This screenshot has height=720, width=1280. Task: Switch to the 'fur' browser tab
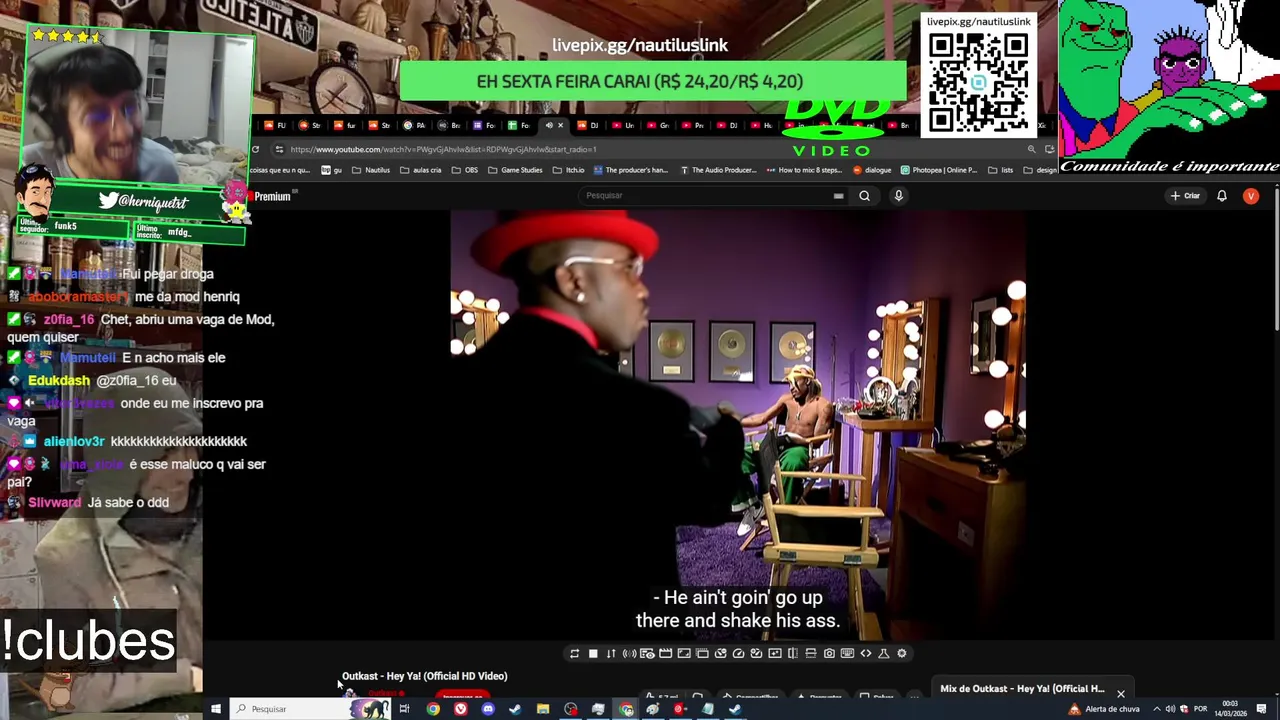[x=345, y=126]
